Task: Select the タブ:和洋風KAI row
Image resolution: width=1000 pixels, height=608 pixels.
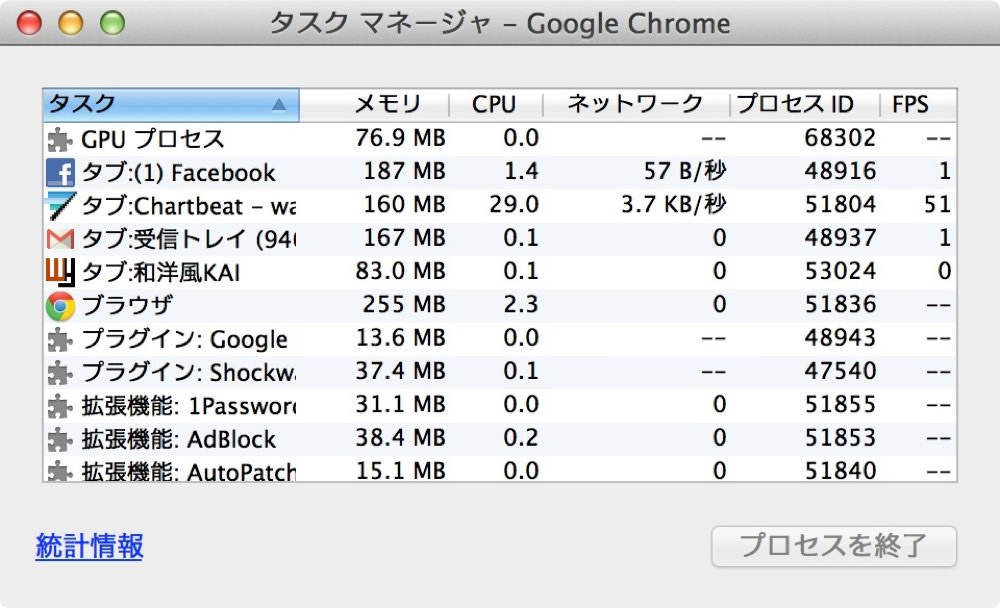Action: coord(500,272)
